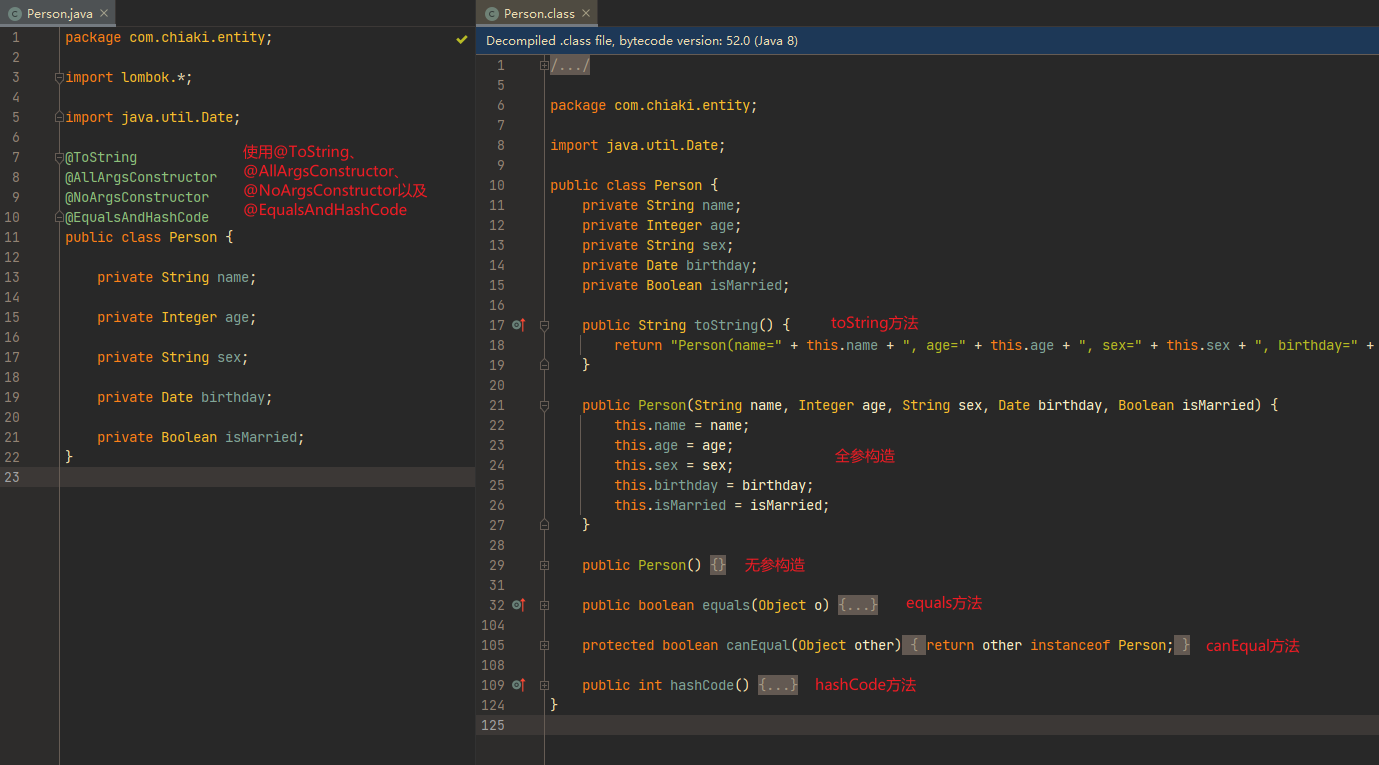Viewport: 1379px width, 765px height.
Task: Click override gutter icon beside equals method
Action: tap(518, 605)
